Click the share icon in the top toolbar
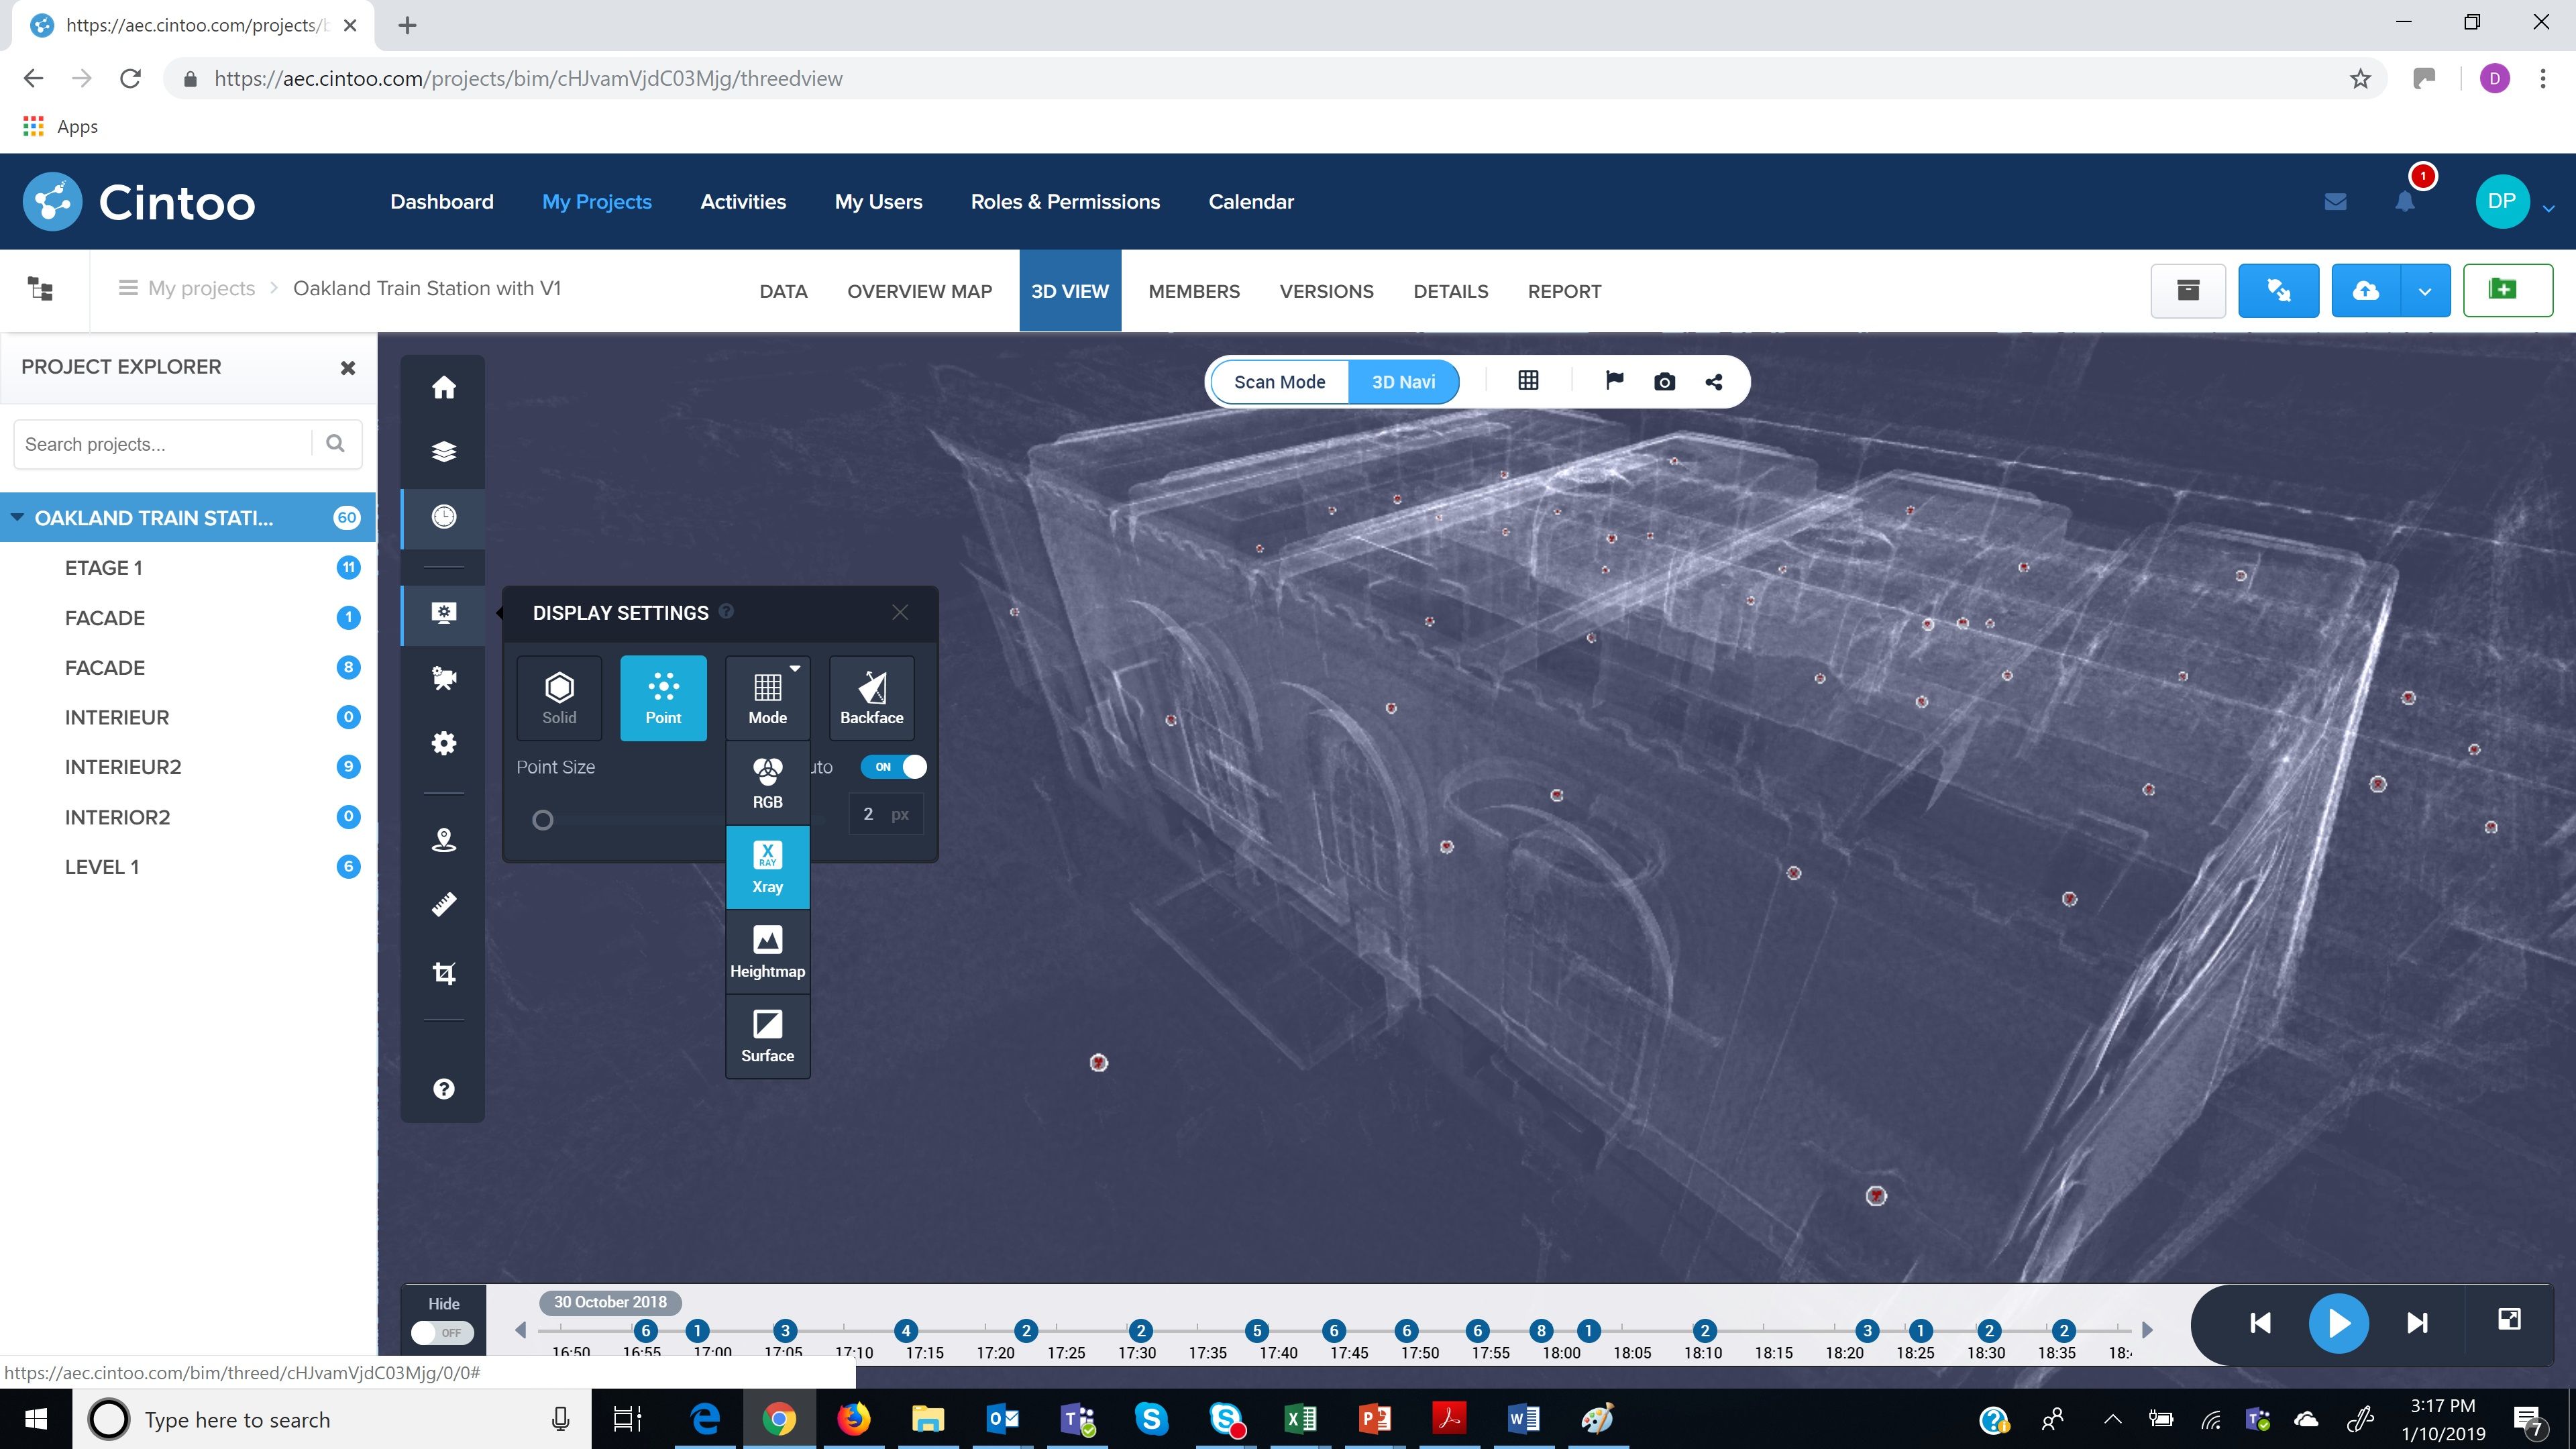This screenshot has width=2576, height=1449. pyautogui.click(x=1714, y=382)
